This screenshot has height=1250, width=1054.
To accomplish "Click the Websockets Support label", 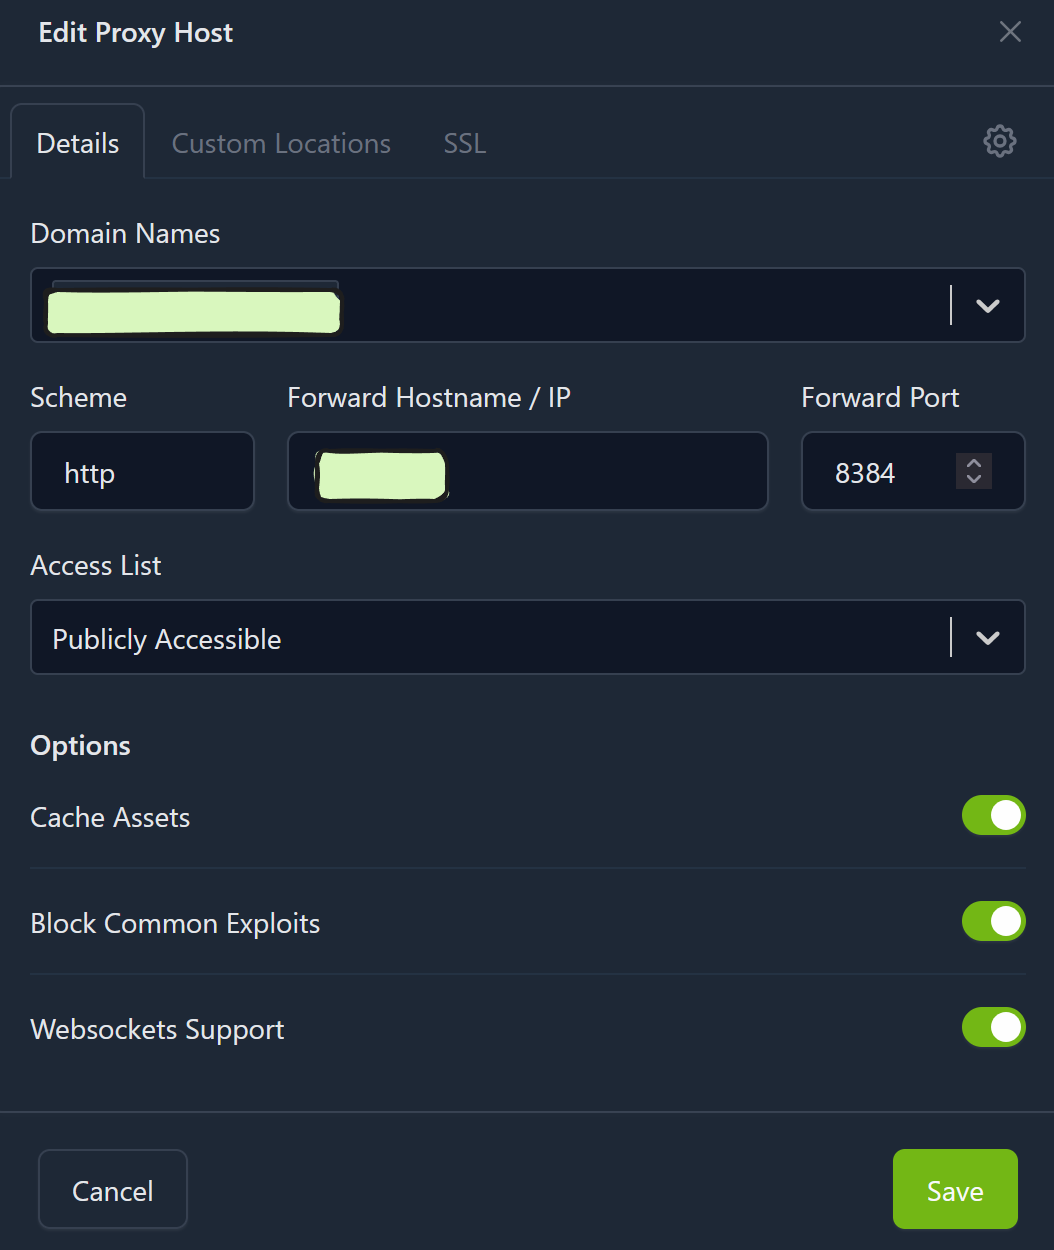I will [x=158, y=1030].
